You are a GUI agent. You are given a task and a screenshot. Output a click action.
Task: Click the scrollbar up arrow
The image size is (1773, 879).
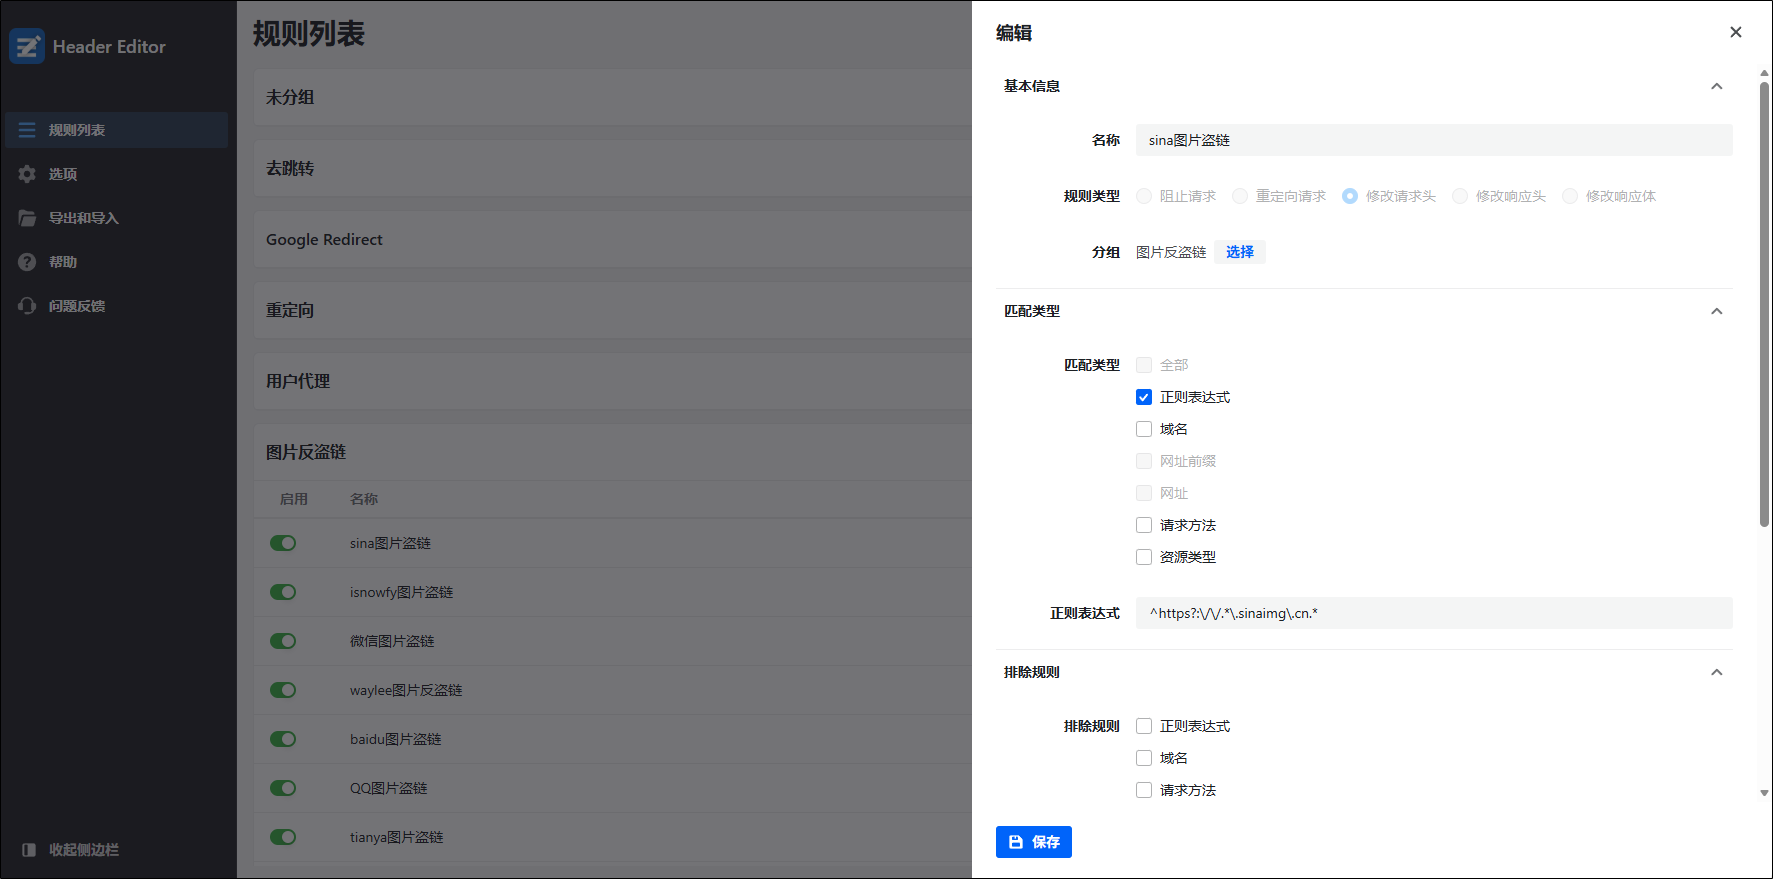(x=1764, y=73)
